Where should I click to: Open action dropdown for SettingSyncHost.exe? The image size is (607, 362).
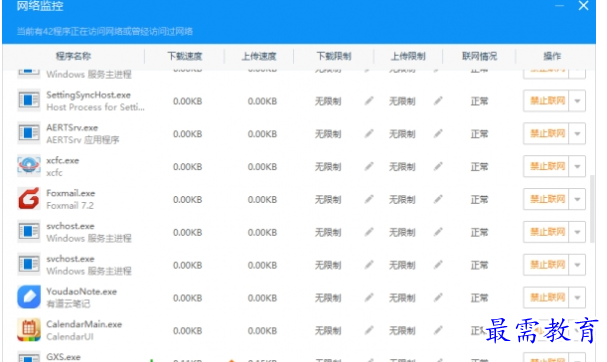(x=577, y=101)
